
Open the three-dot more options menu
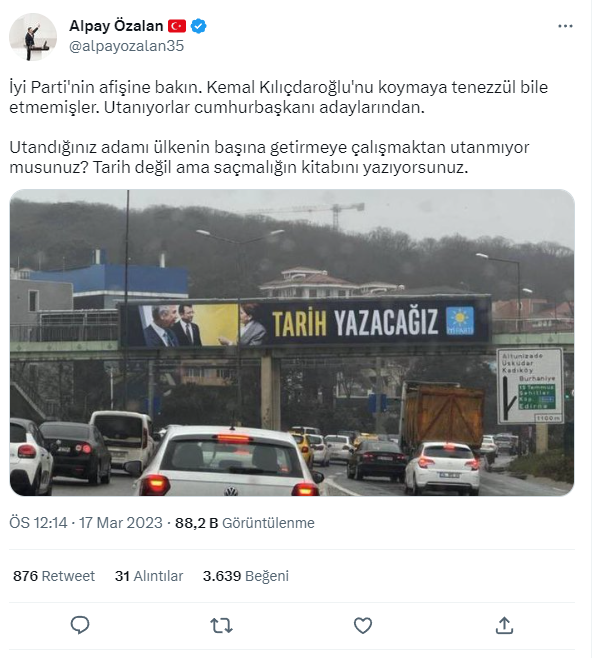coord(565,26)
